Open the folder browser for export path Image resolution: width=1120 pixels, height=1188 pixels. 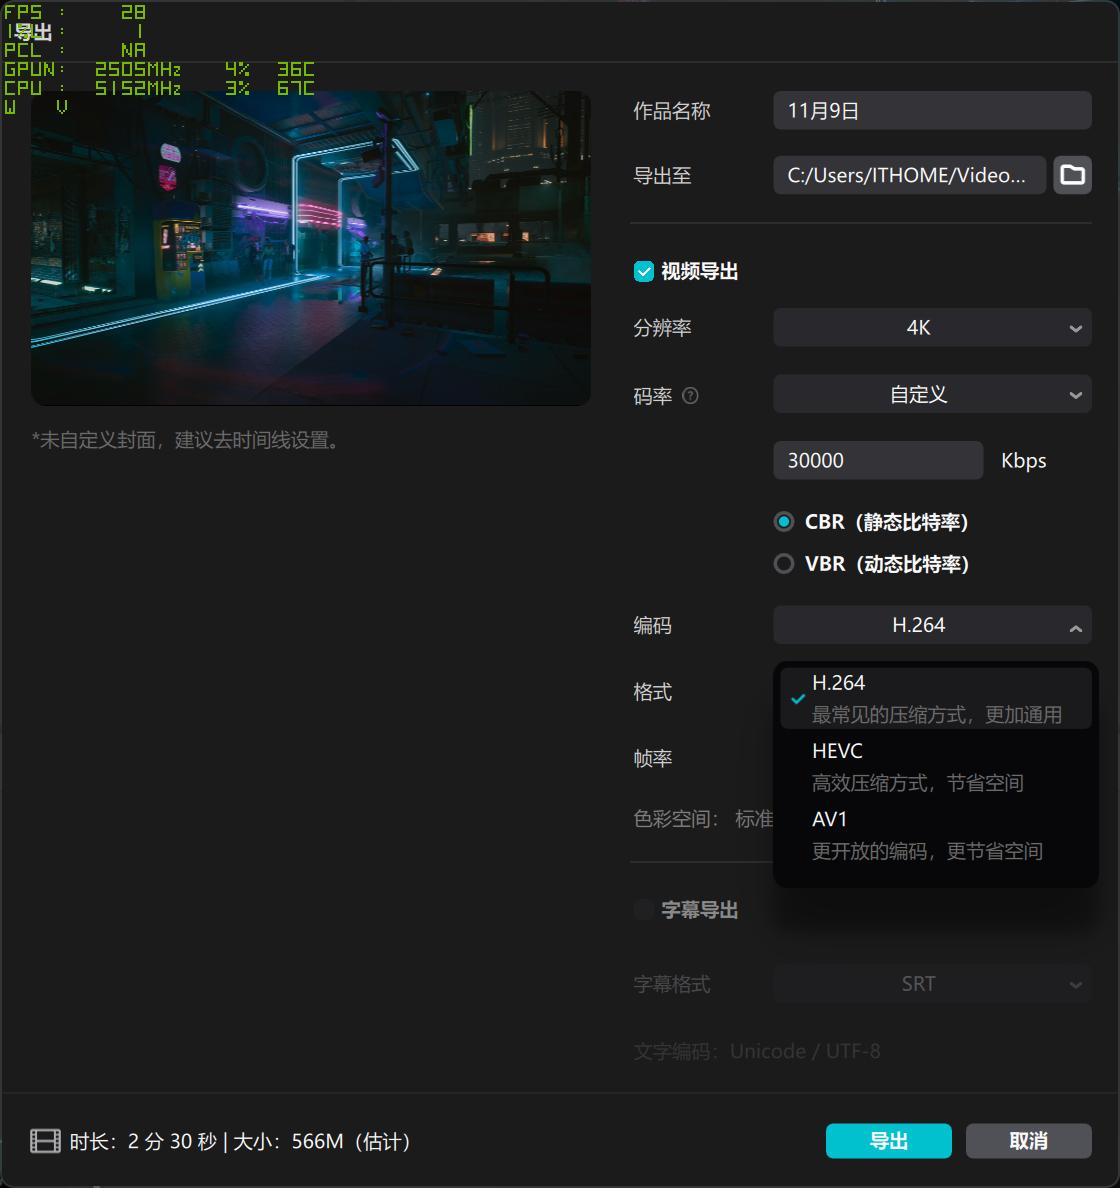(x=1072, y=175)
